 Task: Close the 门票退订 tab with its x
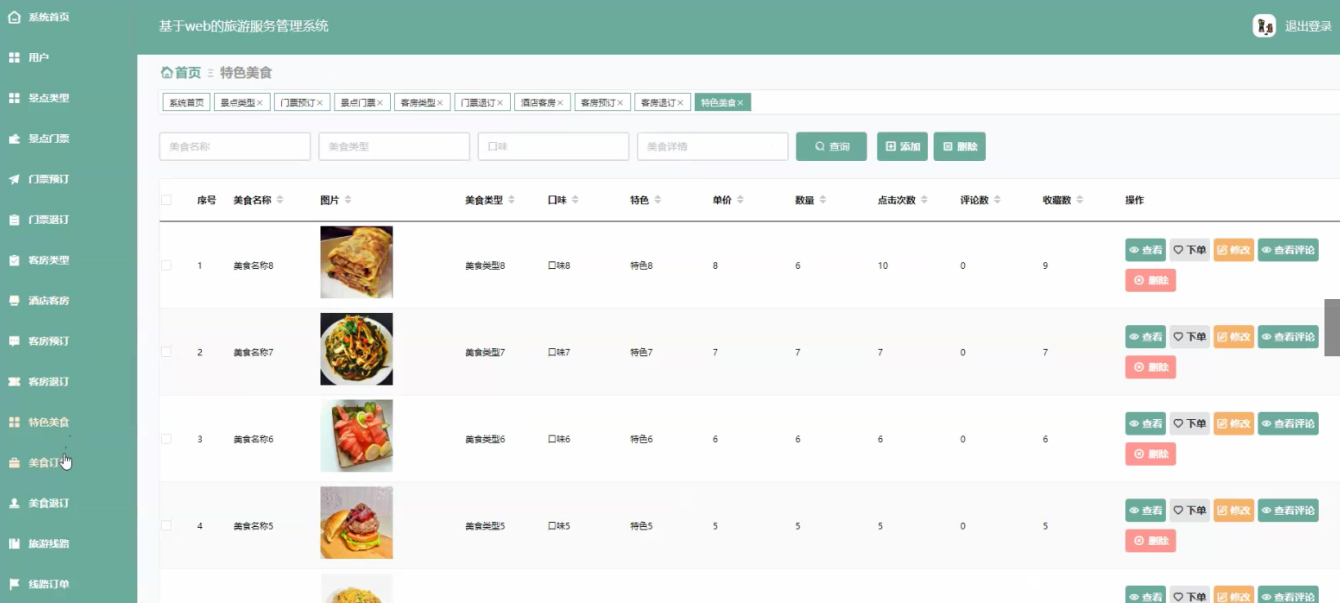[500, 103]
